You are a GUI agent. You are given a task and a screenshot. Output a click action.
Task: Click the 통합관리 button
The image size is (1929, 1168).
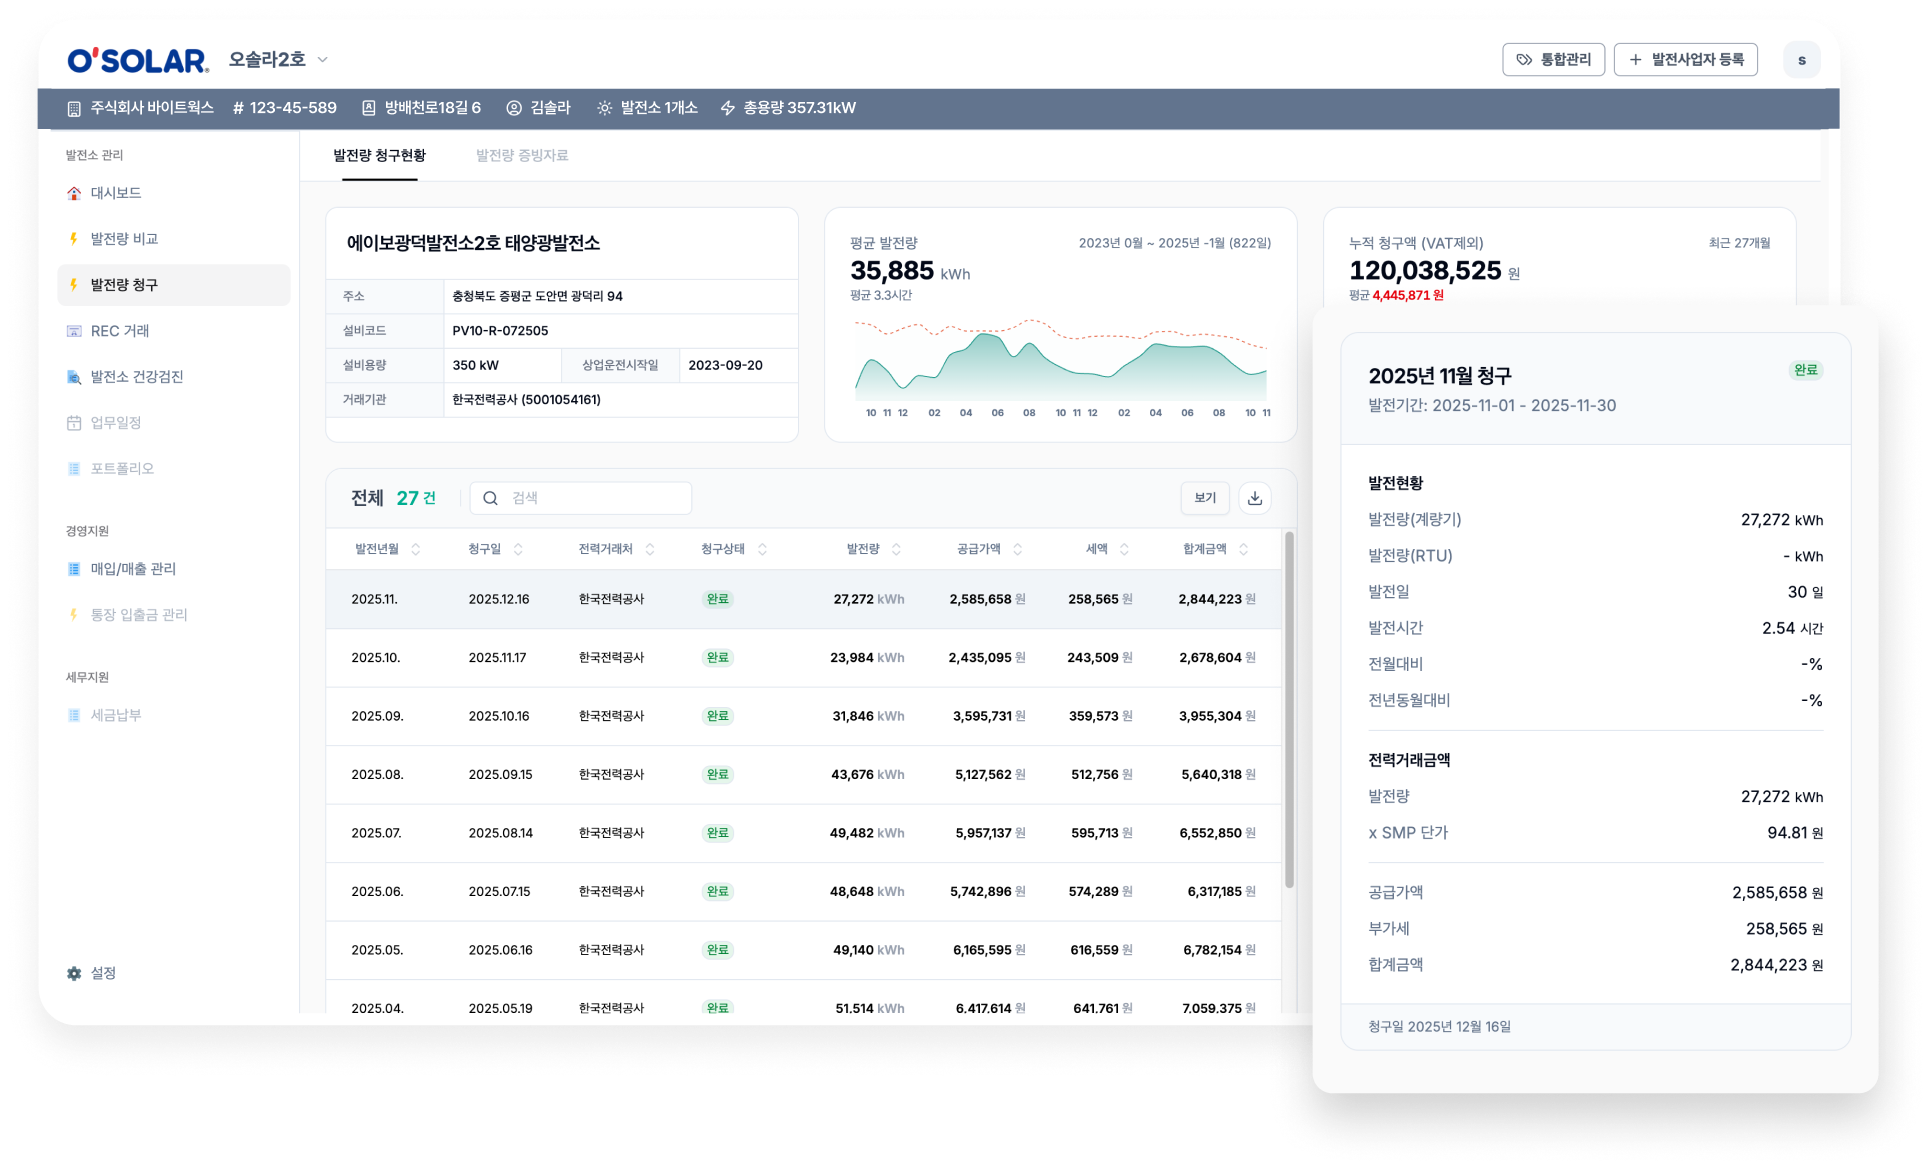point(1553,60)
